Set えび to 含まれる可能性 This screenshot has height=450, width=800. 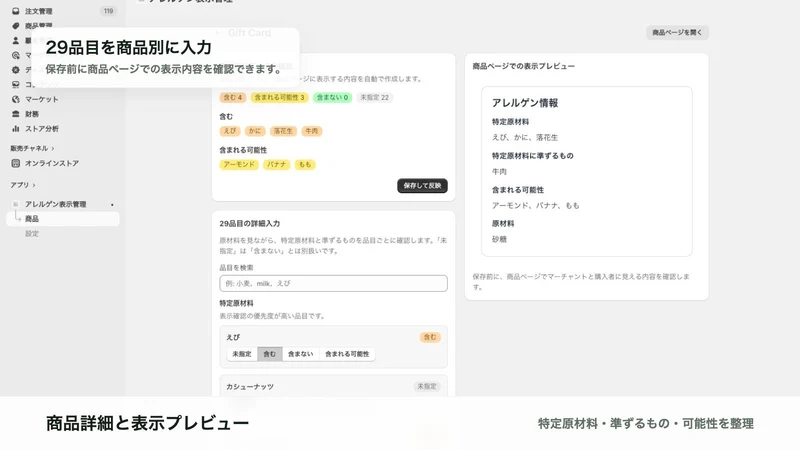tap(347, 354)
